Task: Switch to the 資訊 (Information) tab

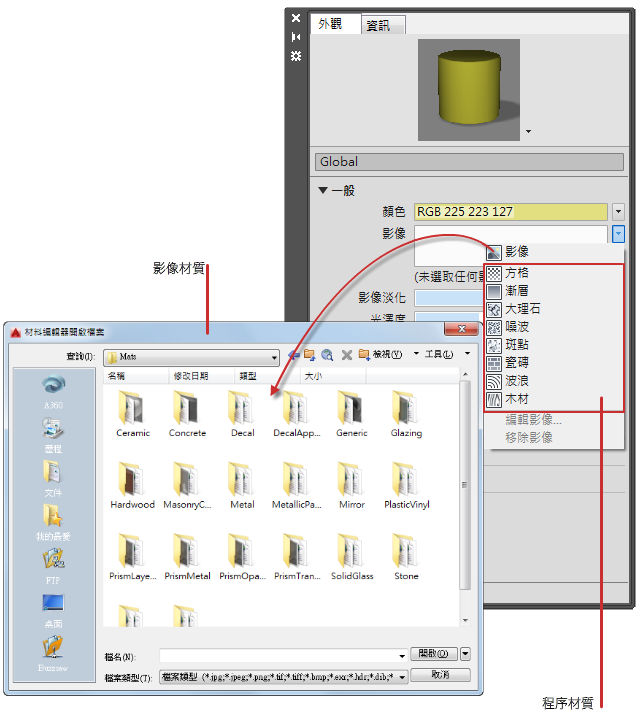Action: pyautogui.click(x=383, y=25)
